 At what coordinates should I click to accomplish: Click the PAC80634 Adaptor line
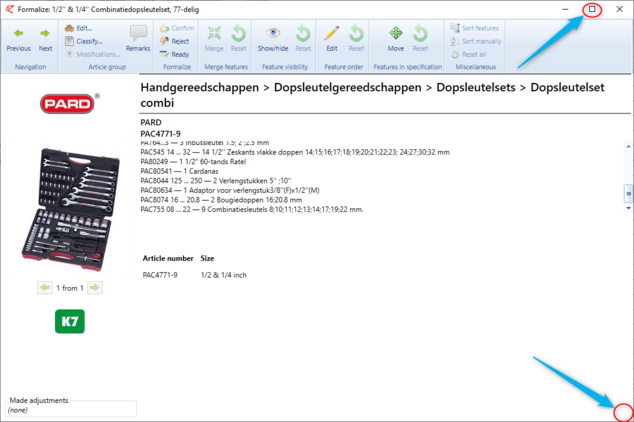coord(230,190)
